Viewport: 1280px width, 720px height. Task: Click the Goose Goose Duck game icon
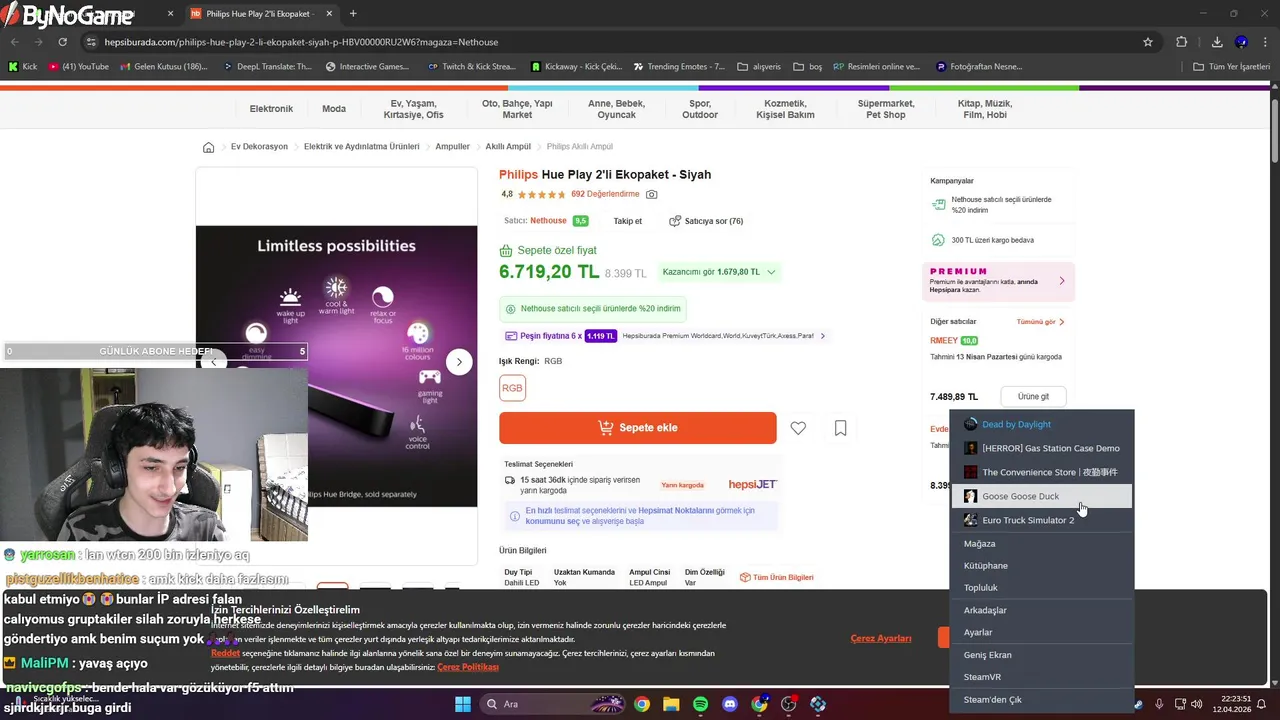[970, 496]
